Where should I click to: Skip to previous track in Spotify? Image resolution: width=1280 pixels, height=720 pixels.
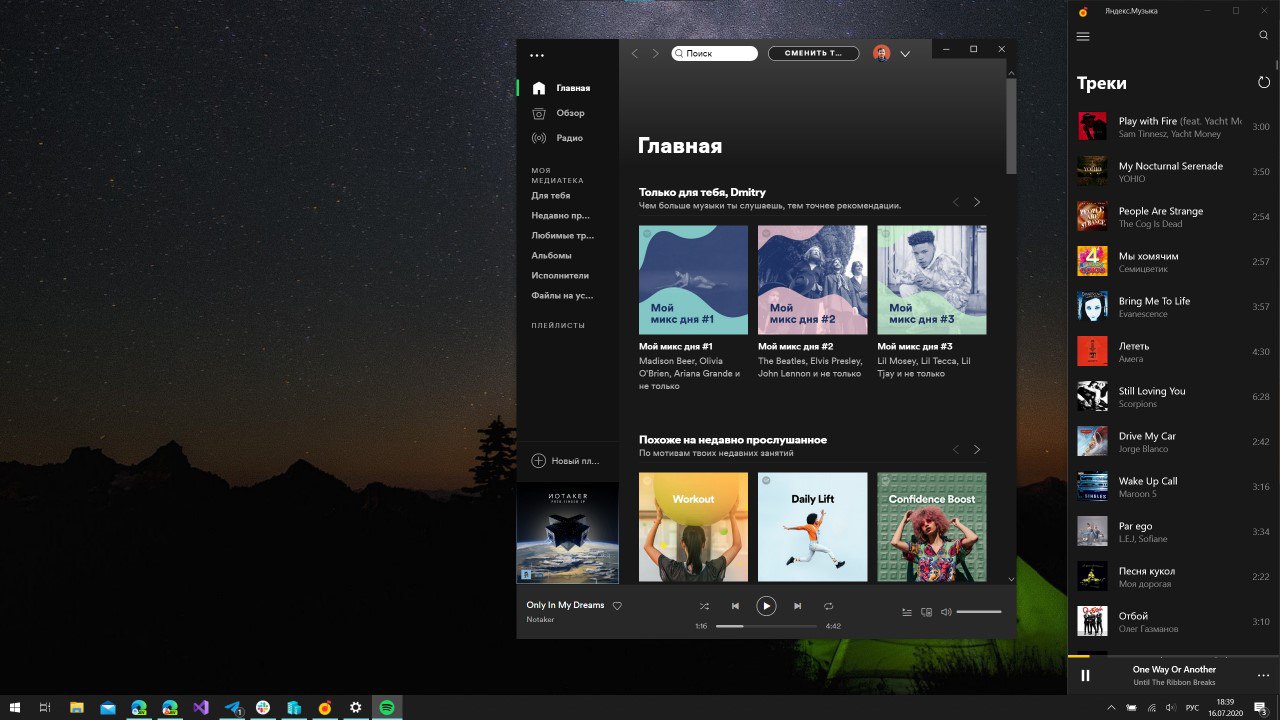tap(735, 606)
